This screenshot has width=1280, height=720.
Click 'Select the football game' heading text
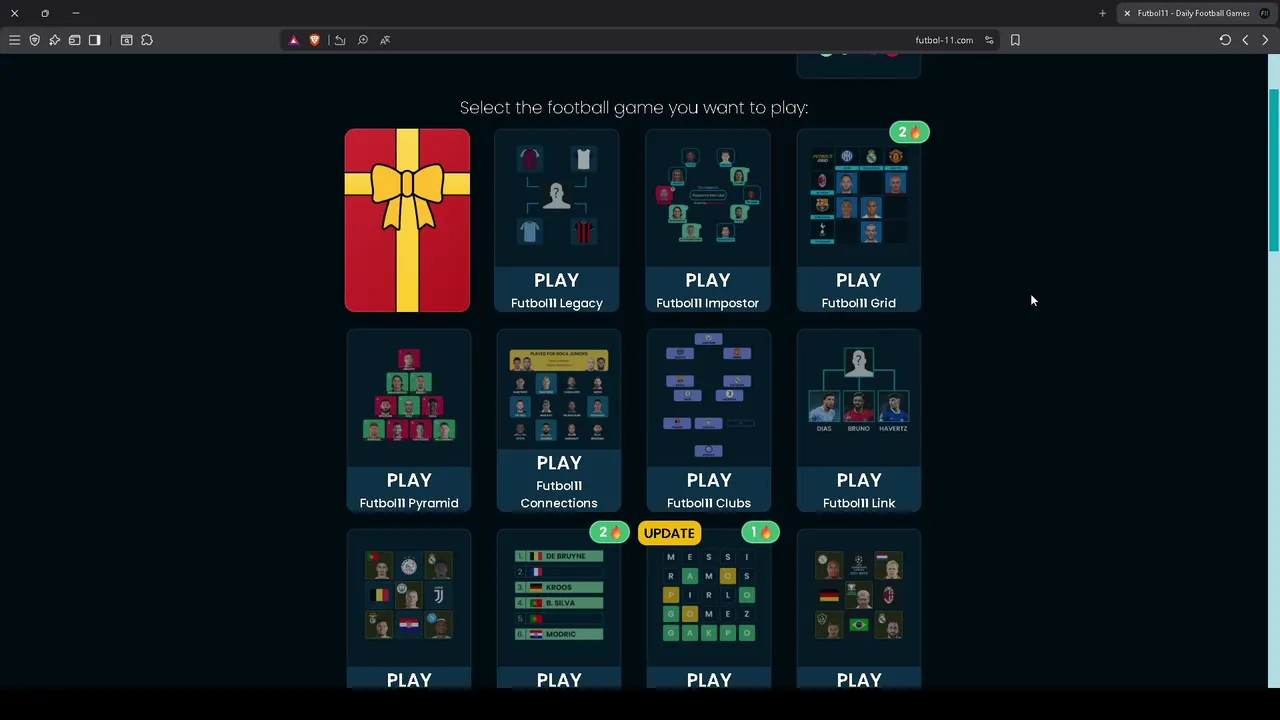point(634,107)
